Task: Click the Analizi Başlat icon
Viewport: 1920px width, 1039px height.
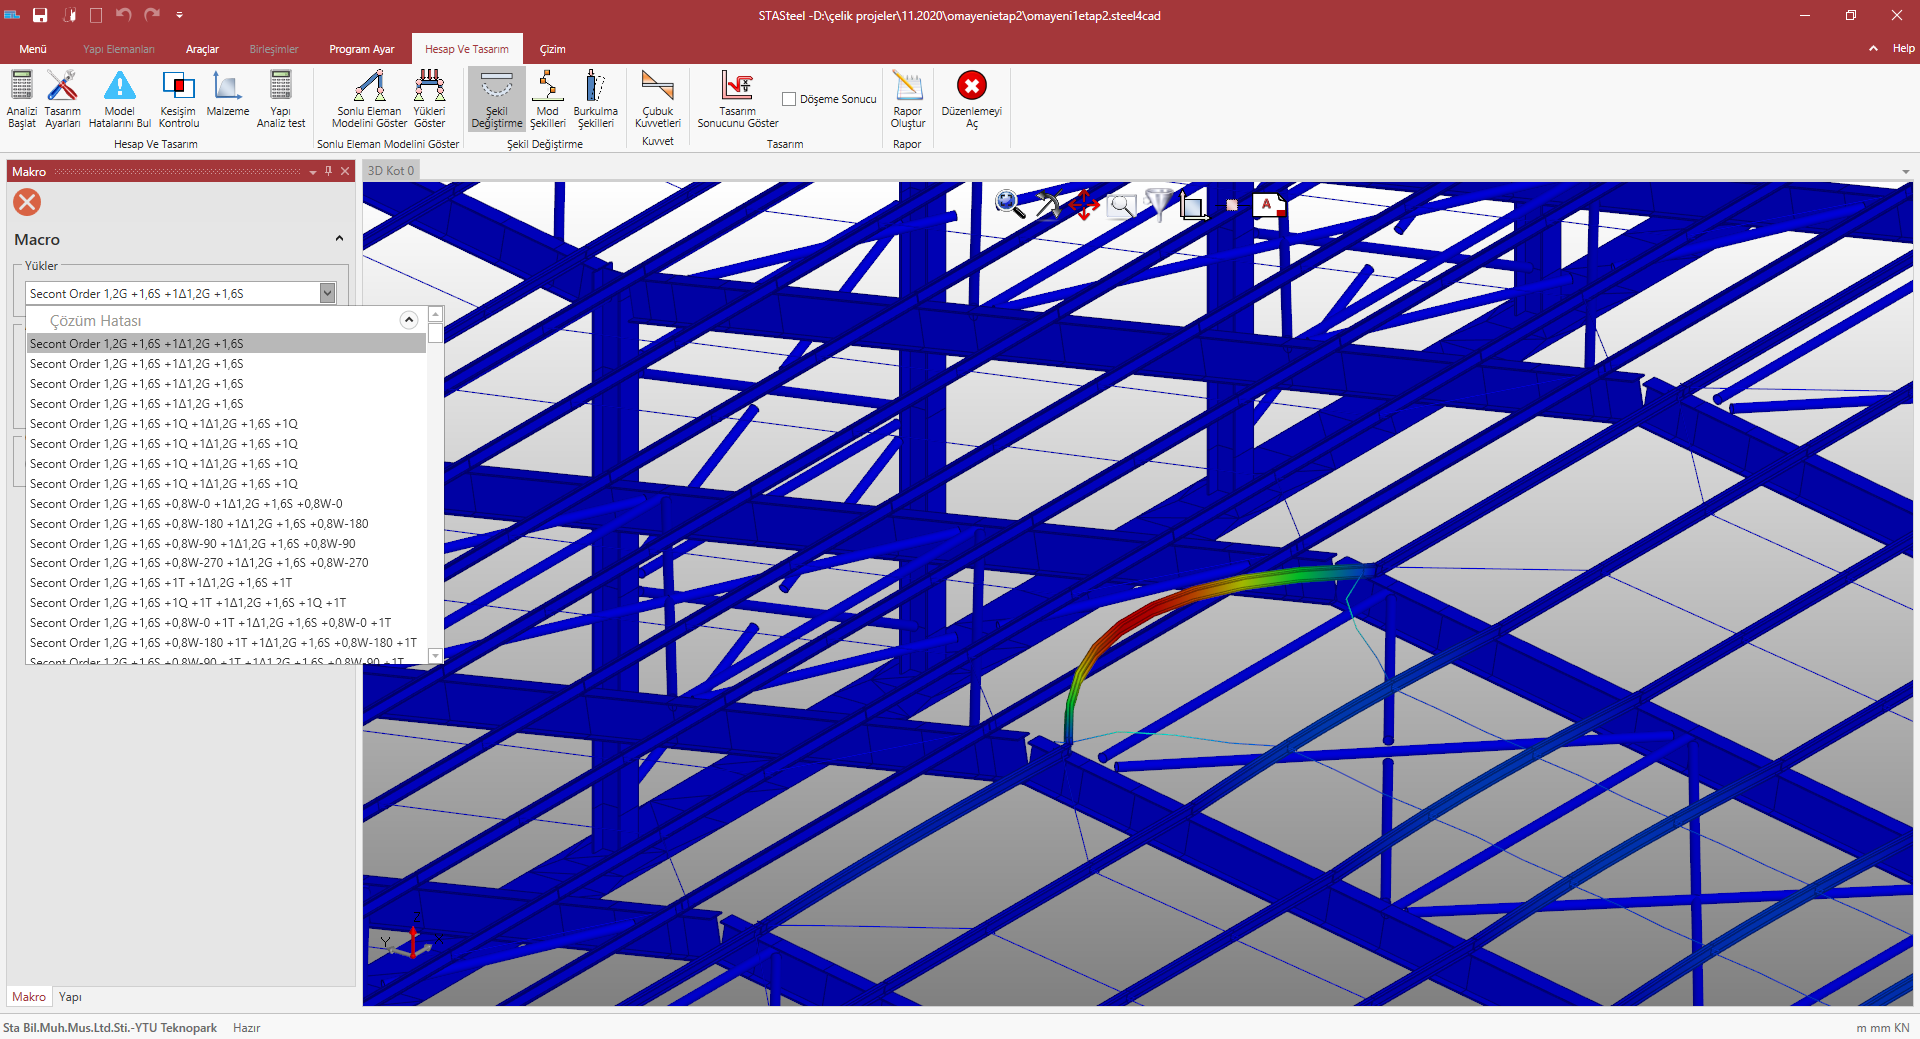Action: pyautogui.click(x=21, y=87)
